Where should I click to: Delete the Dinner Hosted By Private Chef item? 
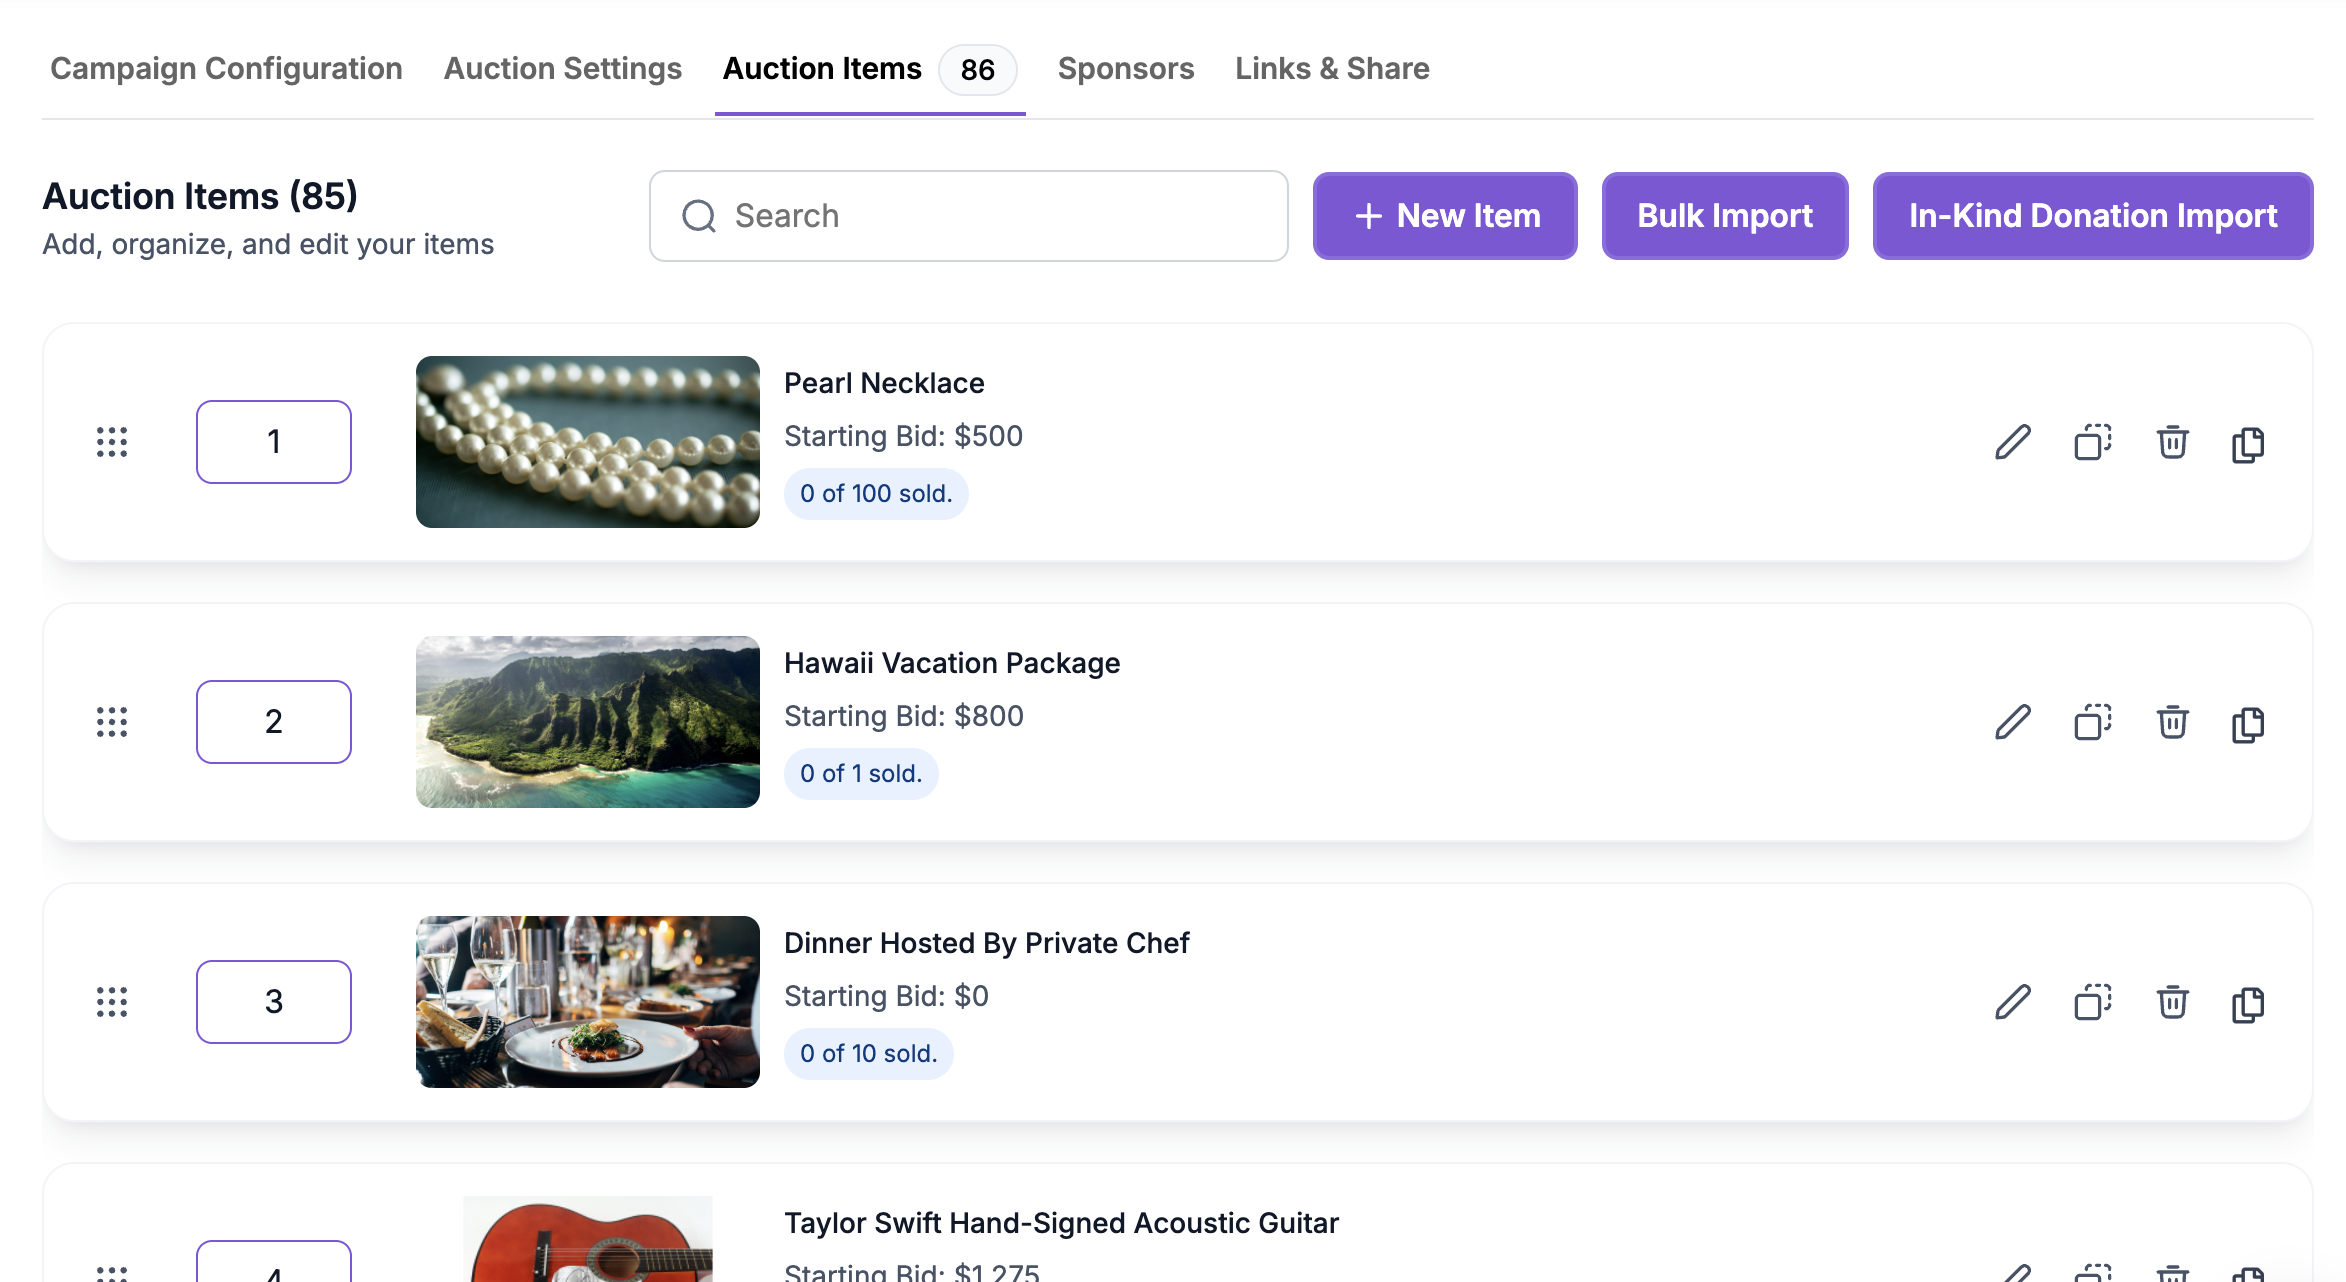tap(2172, 1002)
